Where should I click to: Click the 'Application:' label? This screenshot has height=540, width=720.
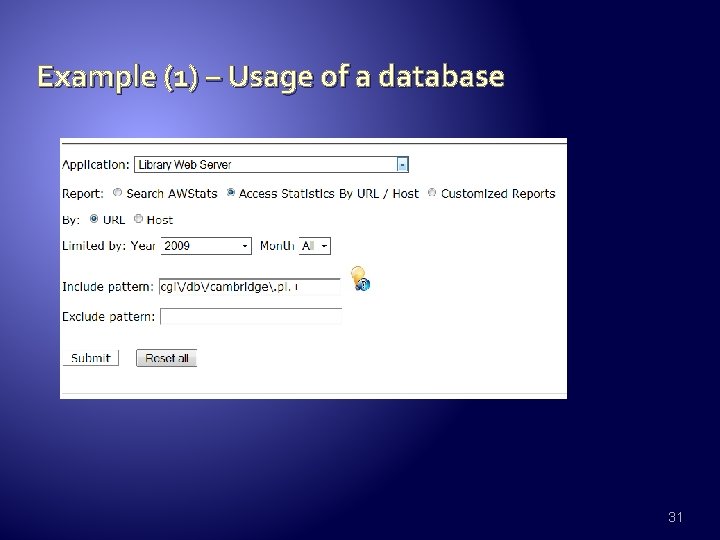click(96, 164)
